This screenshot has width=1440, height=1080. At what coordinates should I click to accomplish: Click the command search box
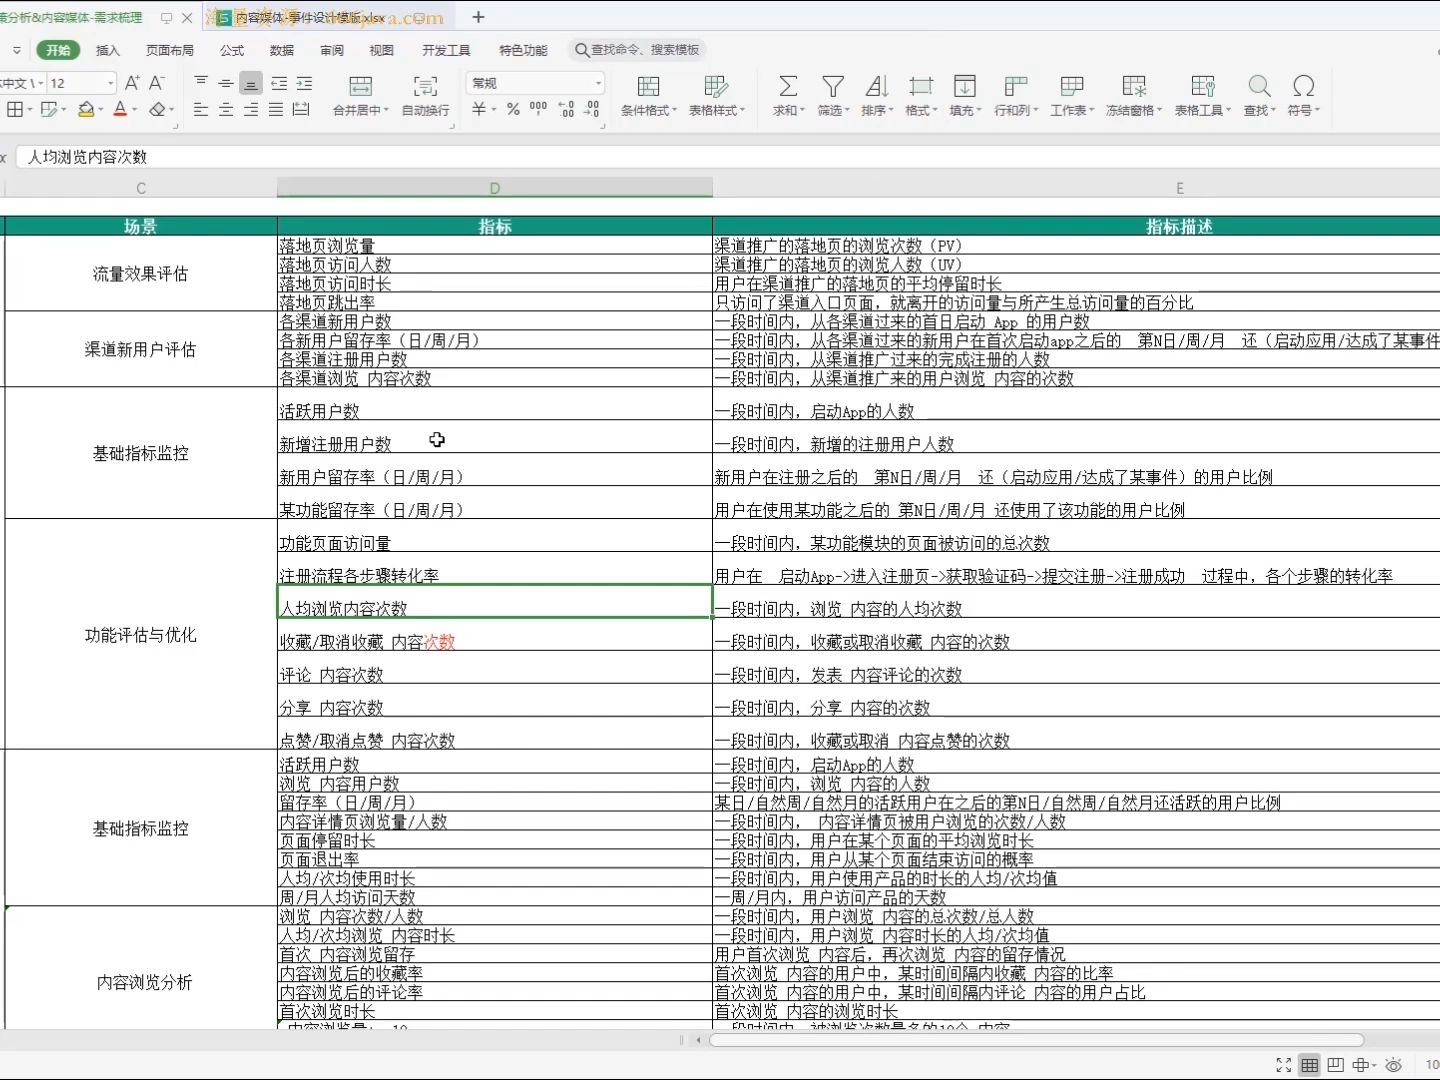[637, 50]
